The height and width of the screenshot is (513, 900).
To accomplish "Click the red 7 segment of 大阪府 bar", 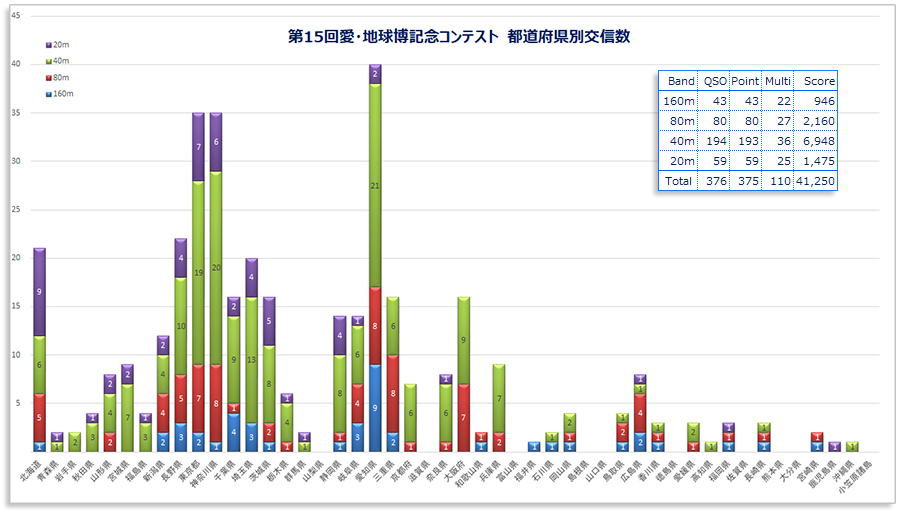I will click(463, 417).
